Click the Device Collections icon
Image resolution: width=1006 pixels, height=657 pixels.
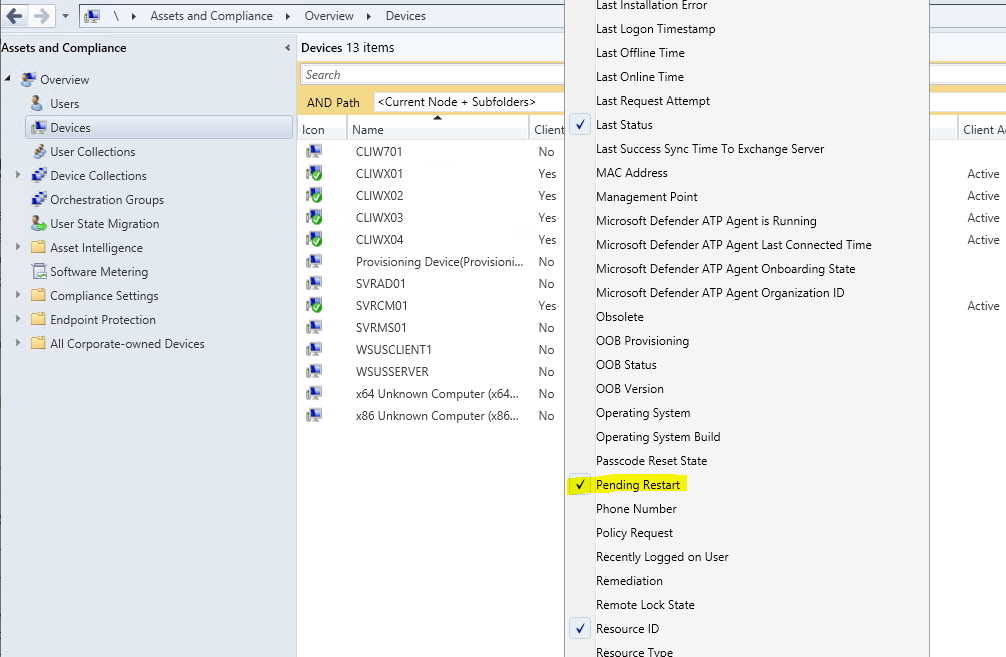39,175
